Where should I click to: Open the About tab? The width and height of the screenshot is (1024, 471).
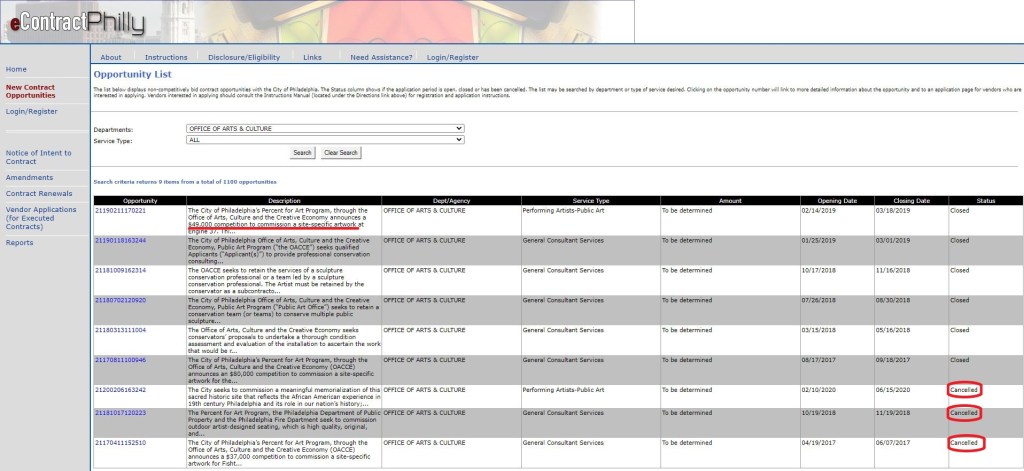pyautogui.click(x=111, y=57)
